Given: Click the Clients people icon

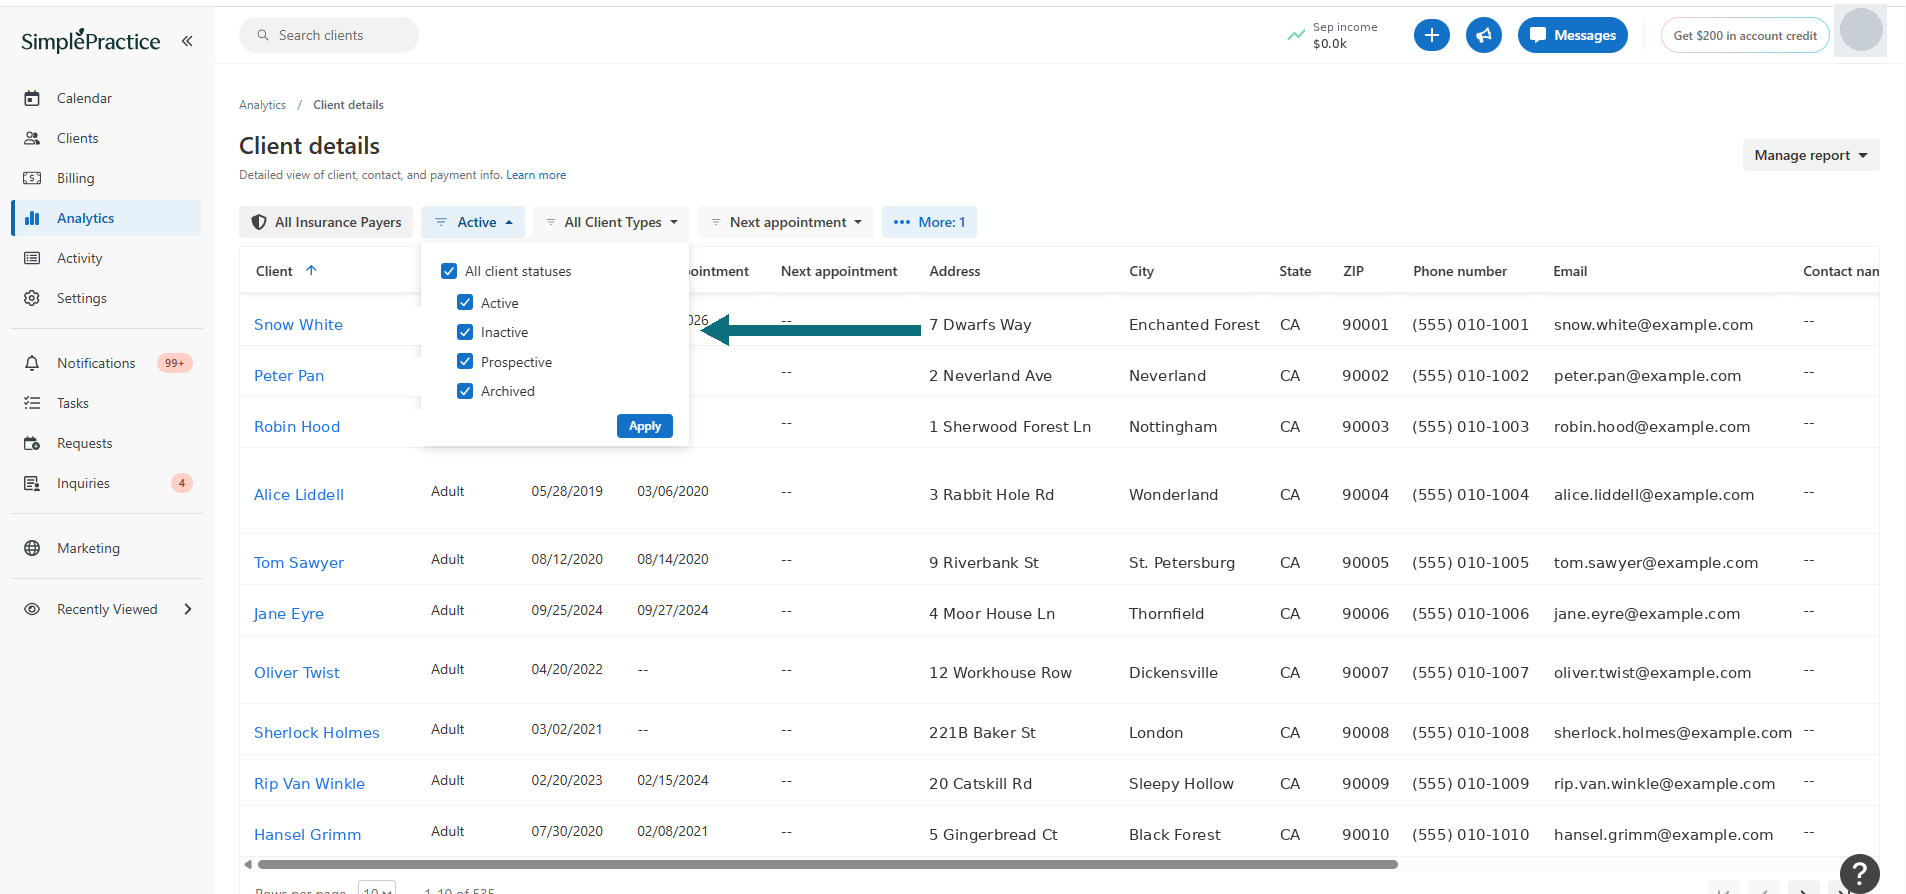Looking at the screenshot, I should pyautogui.click(x=32, y=138).
